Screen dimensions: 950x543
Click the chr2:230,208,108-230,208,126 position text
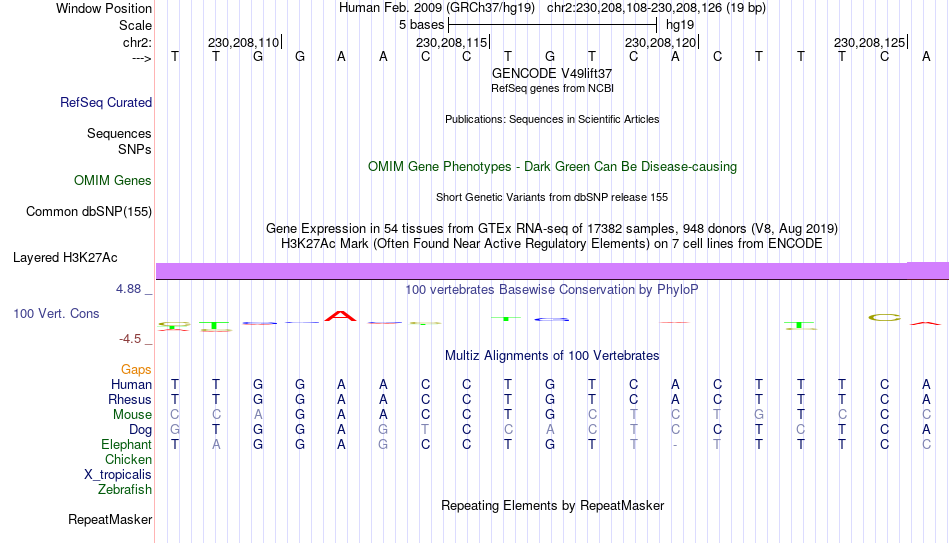point(656,8)
